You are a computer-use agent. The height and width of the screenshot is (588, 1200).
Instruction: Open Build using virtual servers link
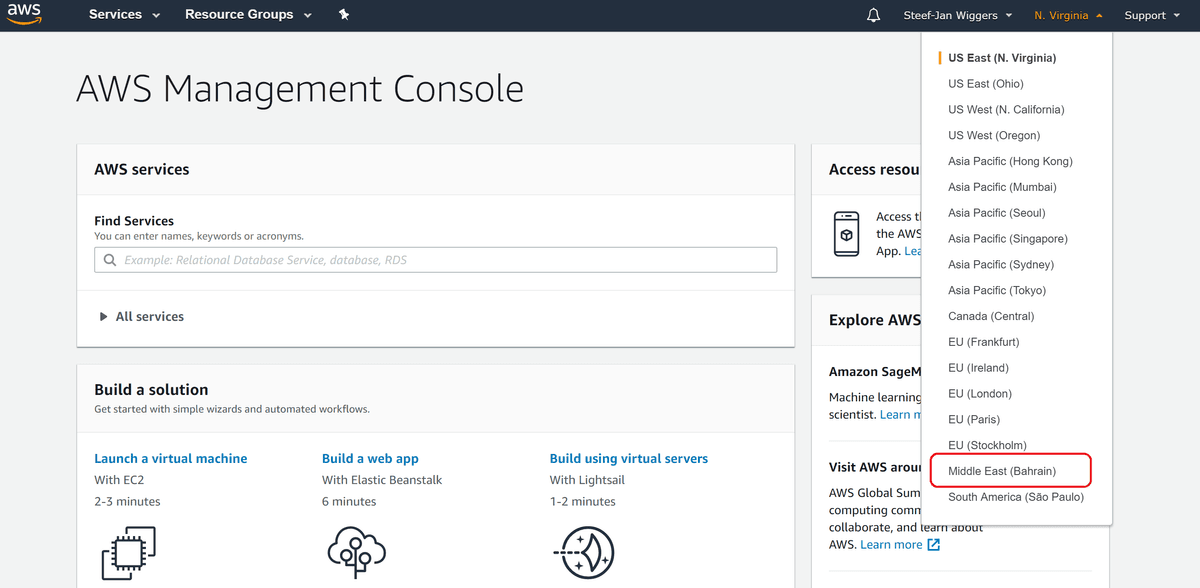pos(629,459)
